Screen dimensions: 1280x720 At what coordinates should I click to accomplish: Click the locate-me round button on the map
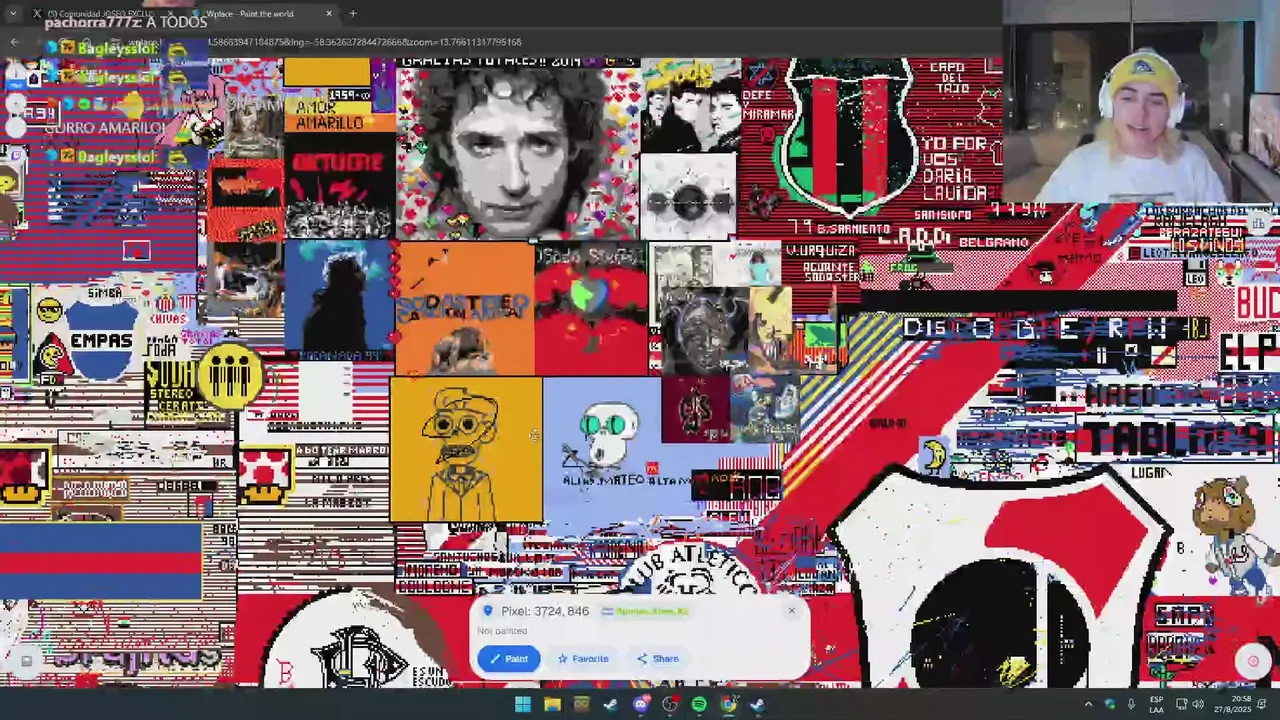(x=1253, y=661)
